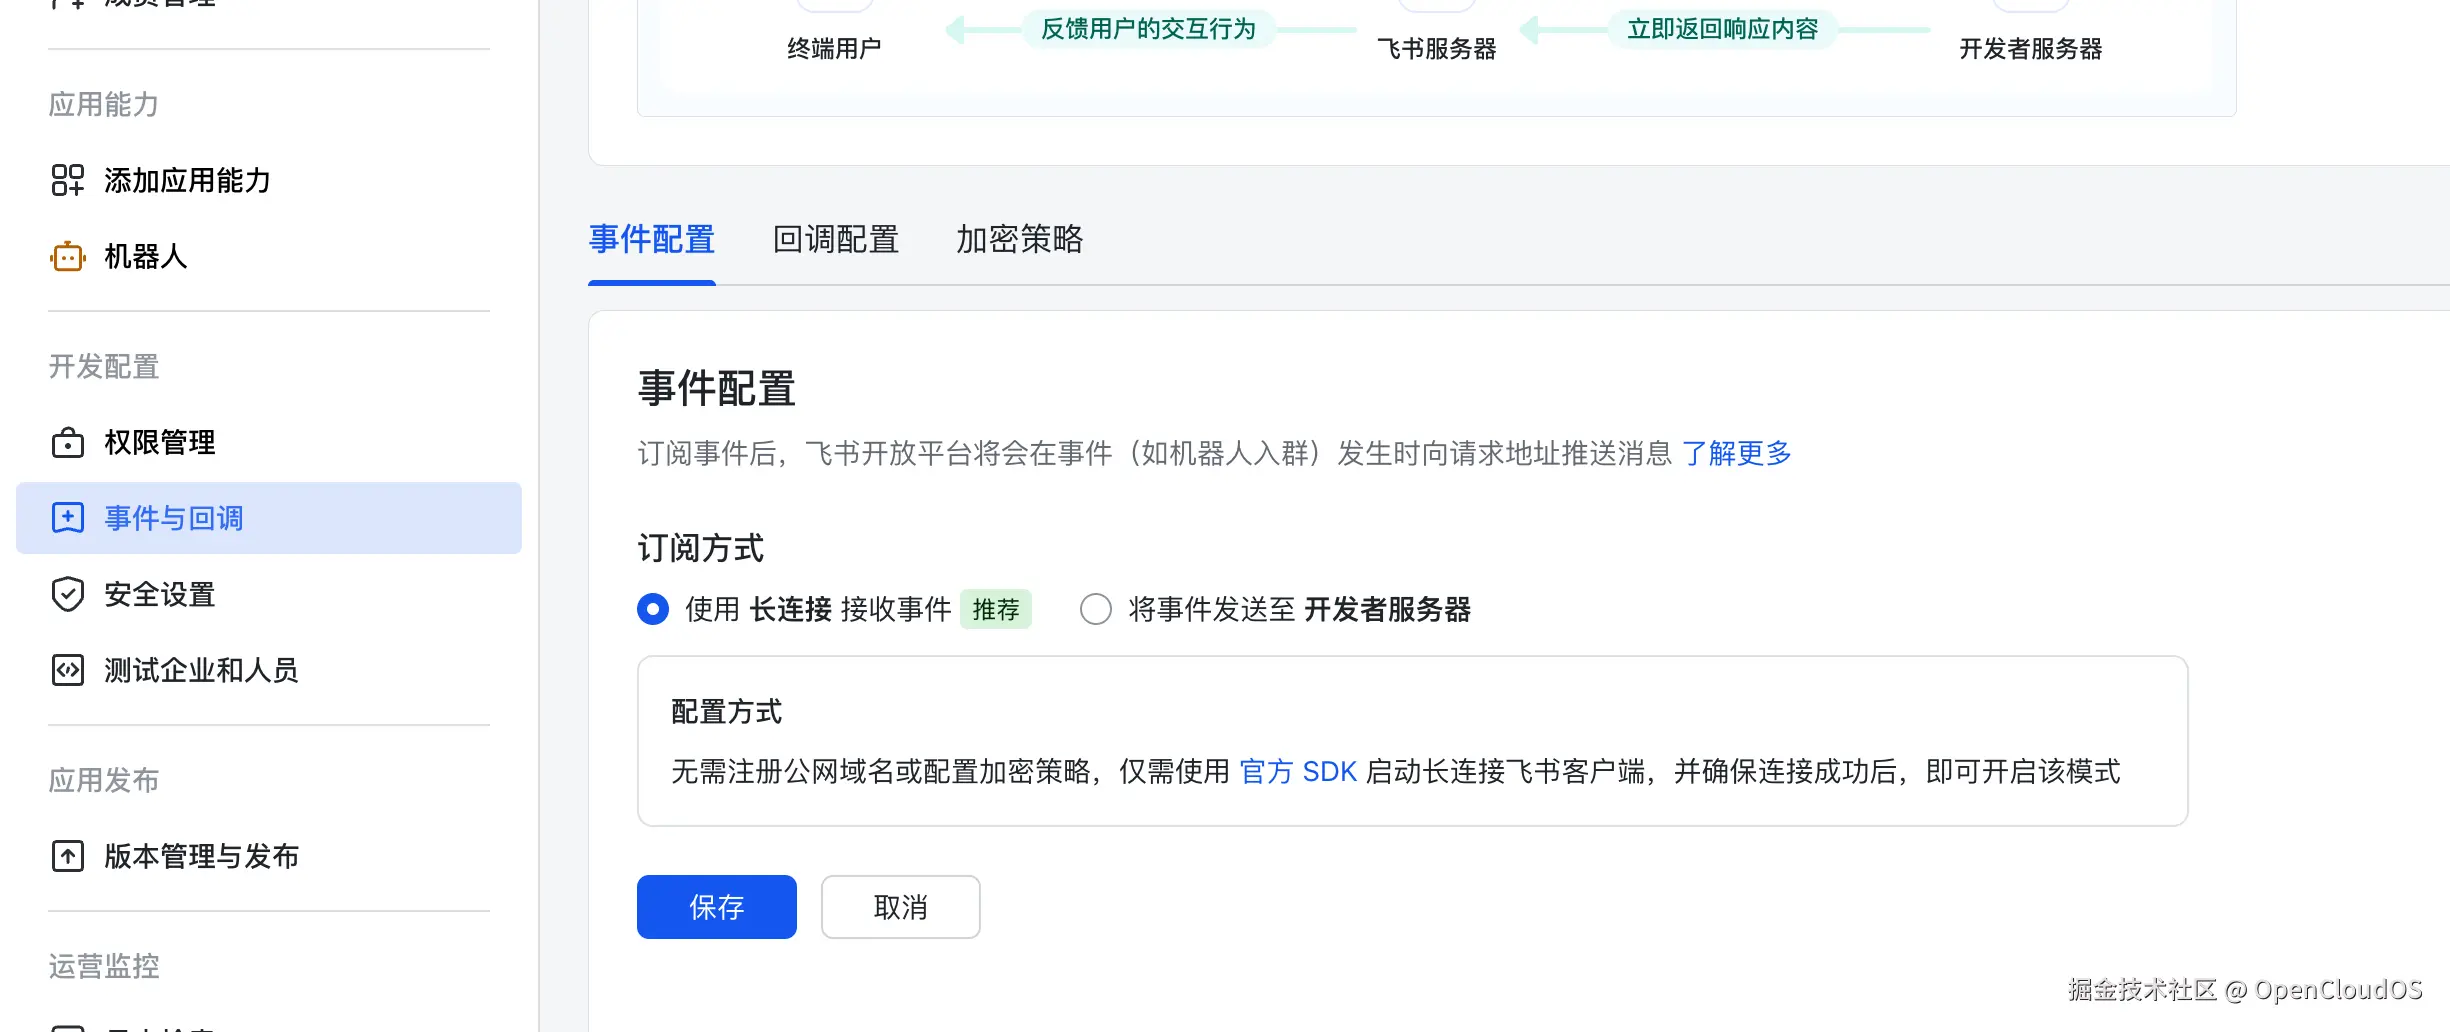The height and width of the screenshot is (1032, 2450).
Task: Open 测试企业和人员 sidebar item
Action: (x=201, y=670)
